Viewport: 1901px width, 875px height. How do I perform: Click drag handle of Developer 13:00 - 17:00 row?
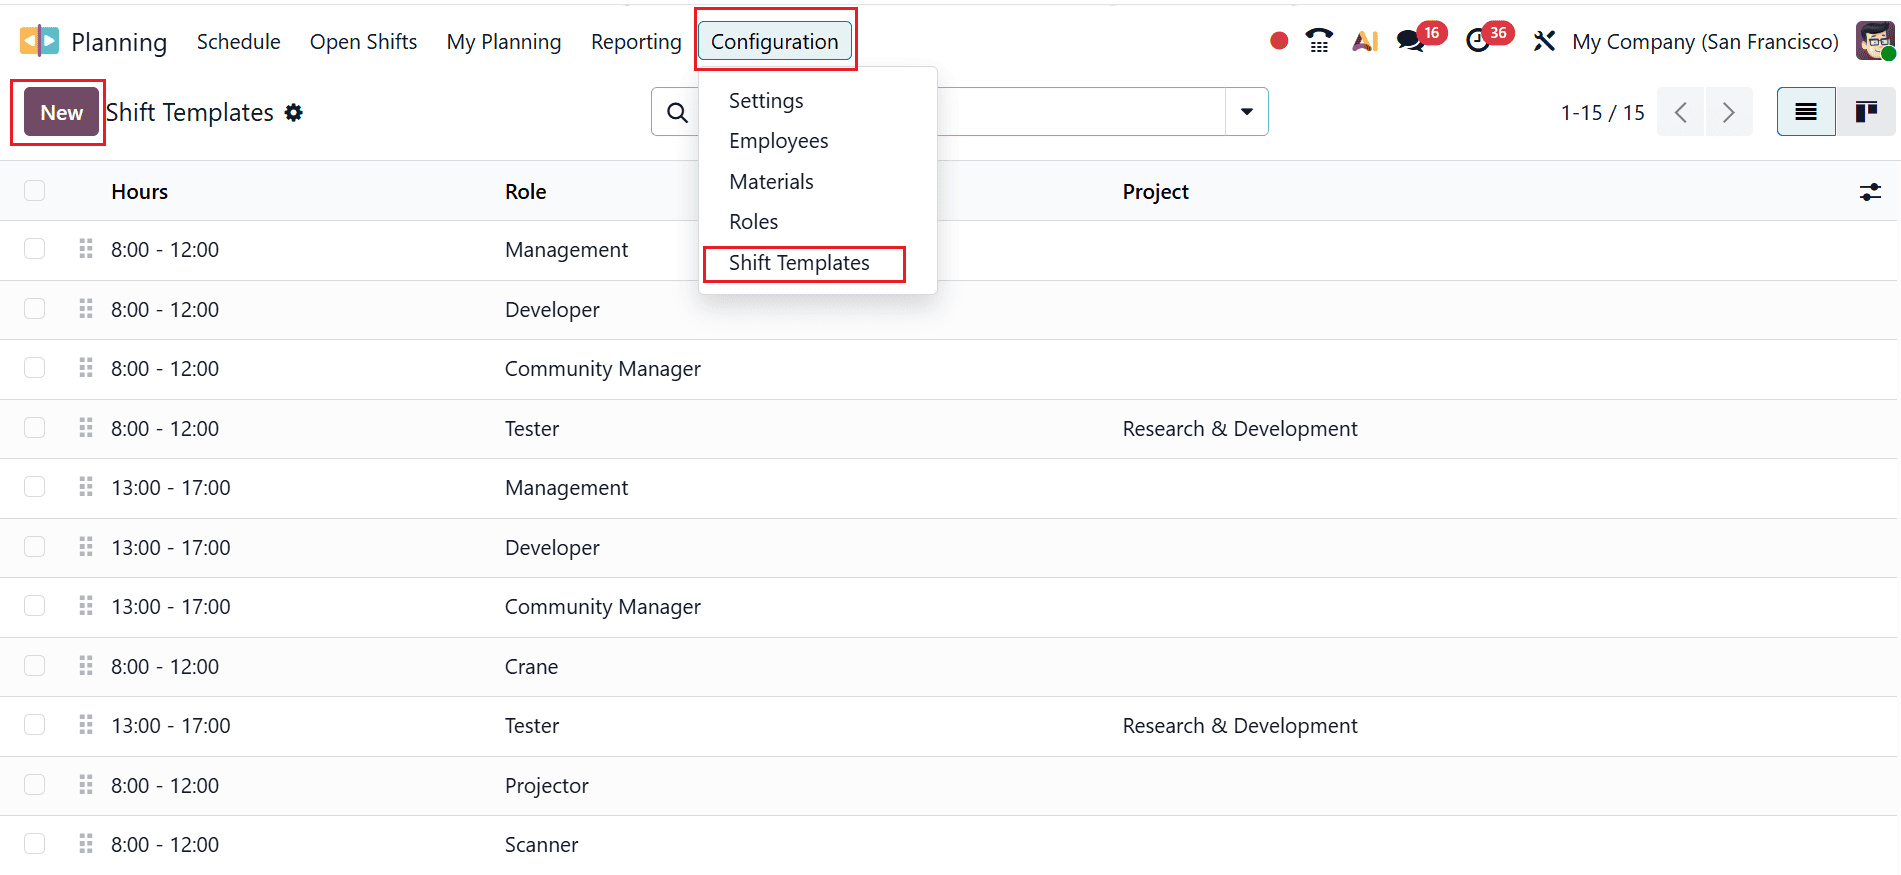click(x=86, y=547)
